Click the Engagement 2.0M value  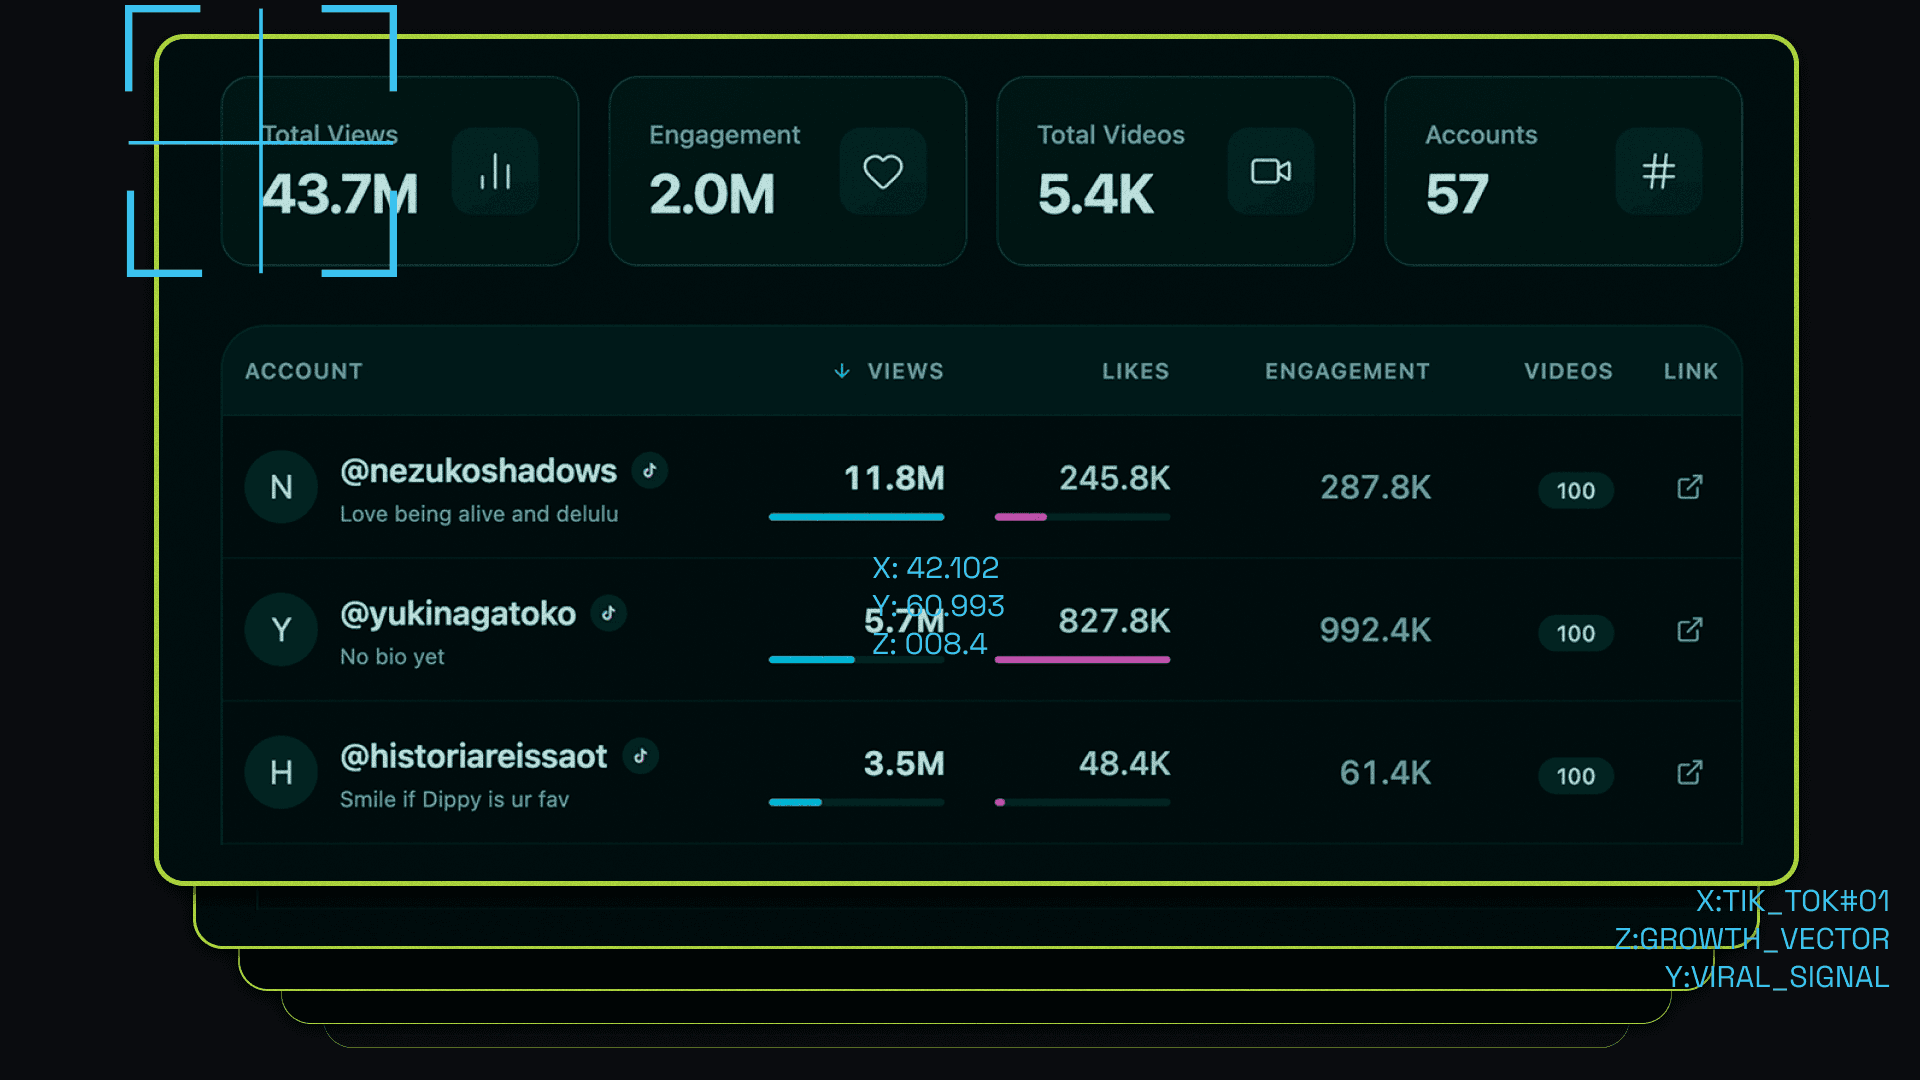[712, 194]
